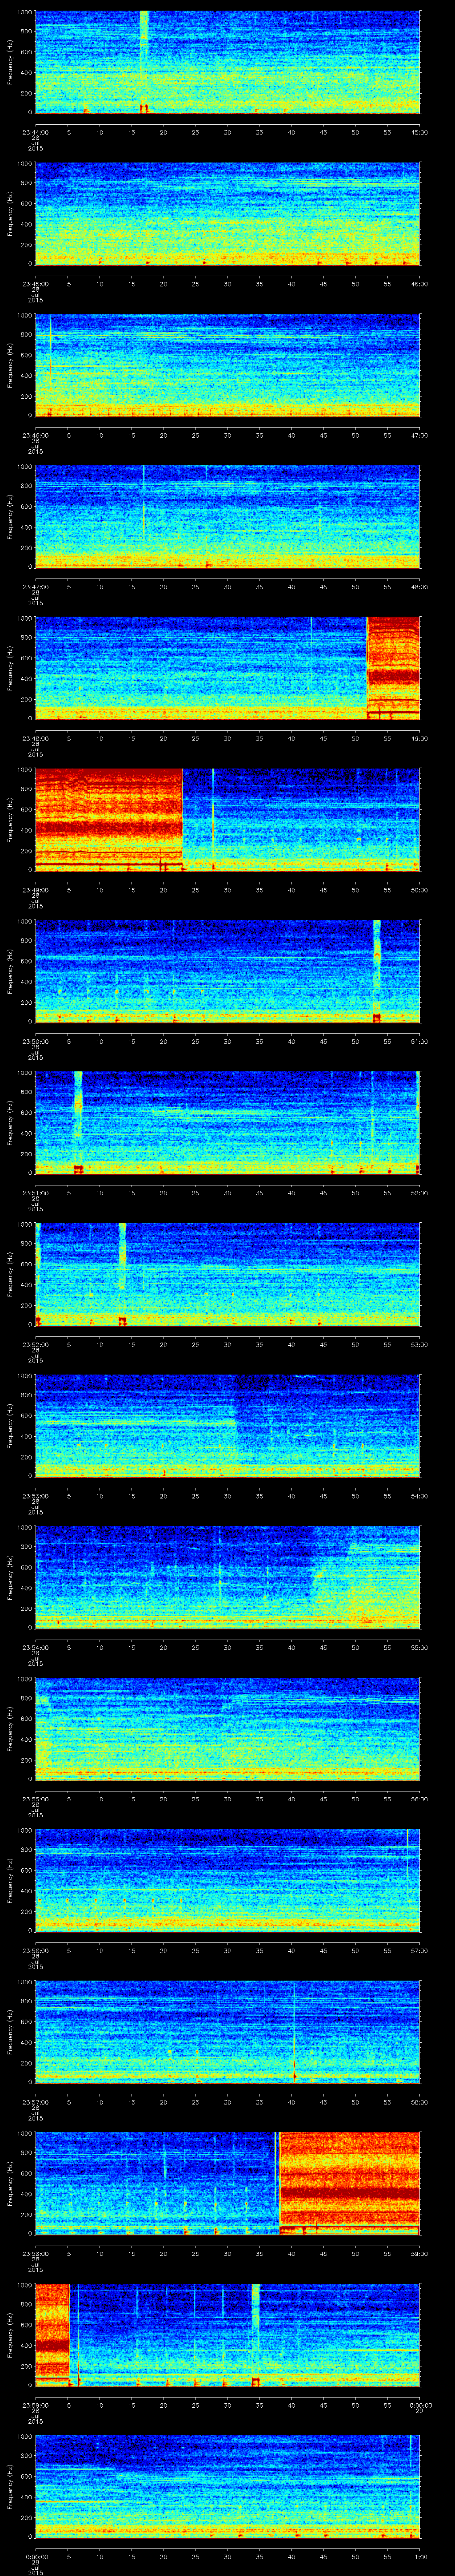Screen dimensions: 455x2576
Task: Click the 23:56:00 start time label
Action: tap(35, 1950)
